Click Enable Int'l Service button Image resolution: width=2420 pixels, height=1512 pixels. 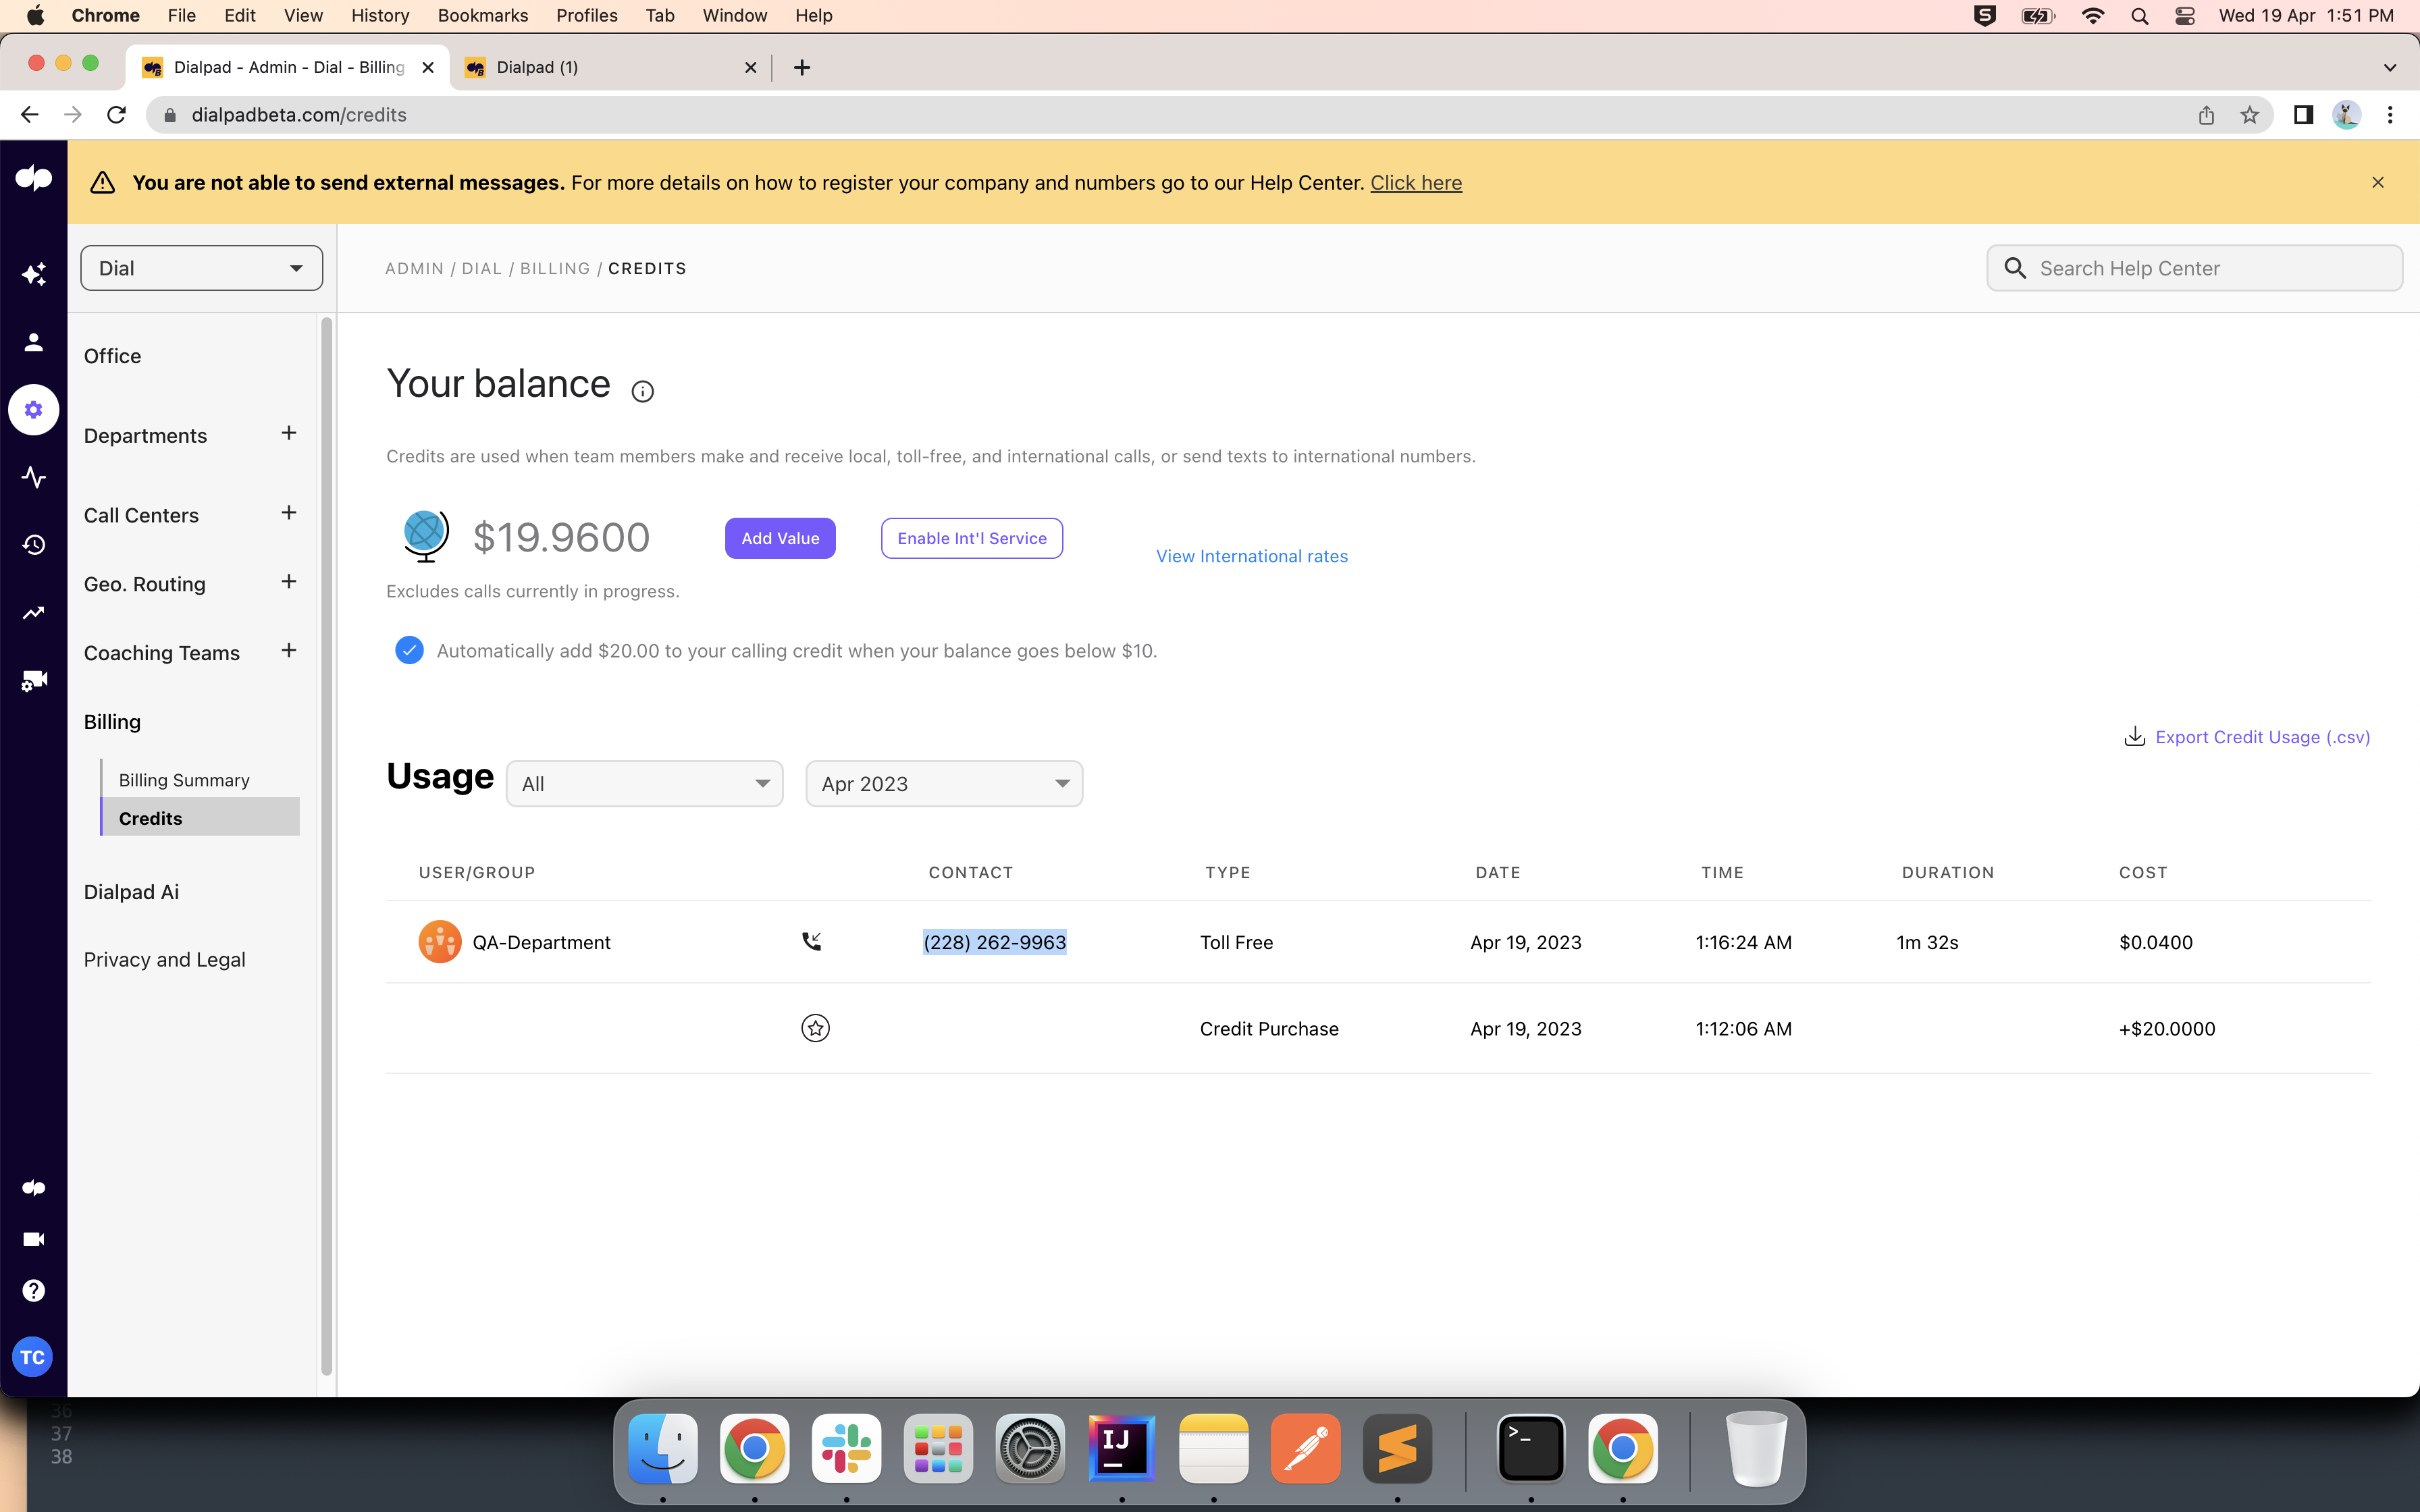tap(972, 538)
